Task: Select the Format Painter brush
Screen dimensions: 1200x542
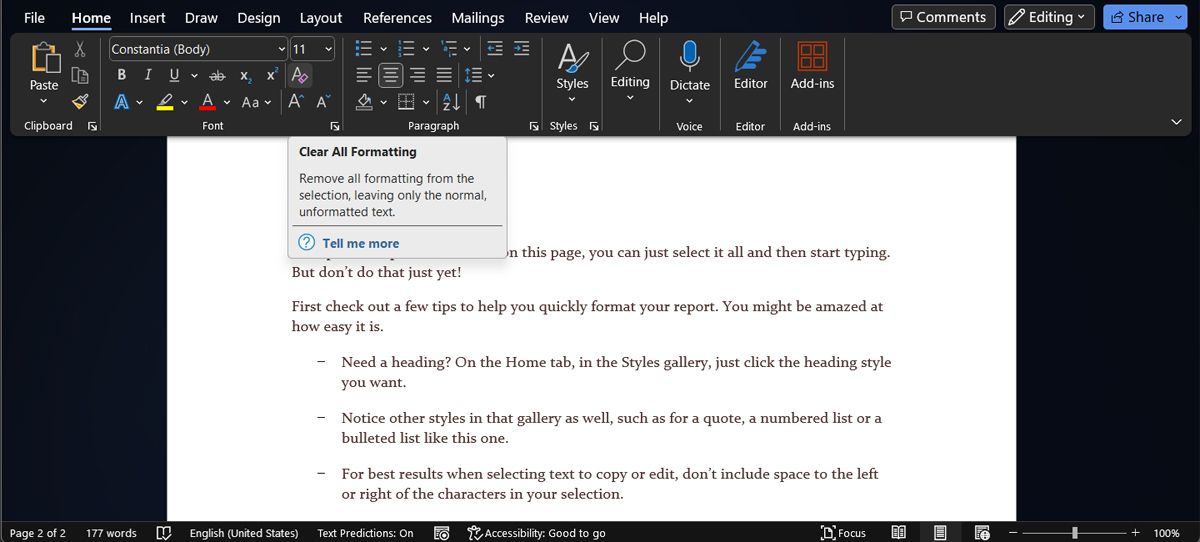Action: tap(80, 101)
